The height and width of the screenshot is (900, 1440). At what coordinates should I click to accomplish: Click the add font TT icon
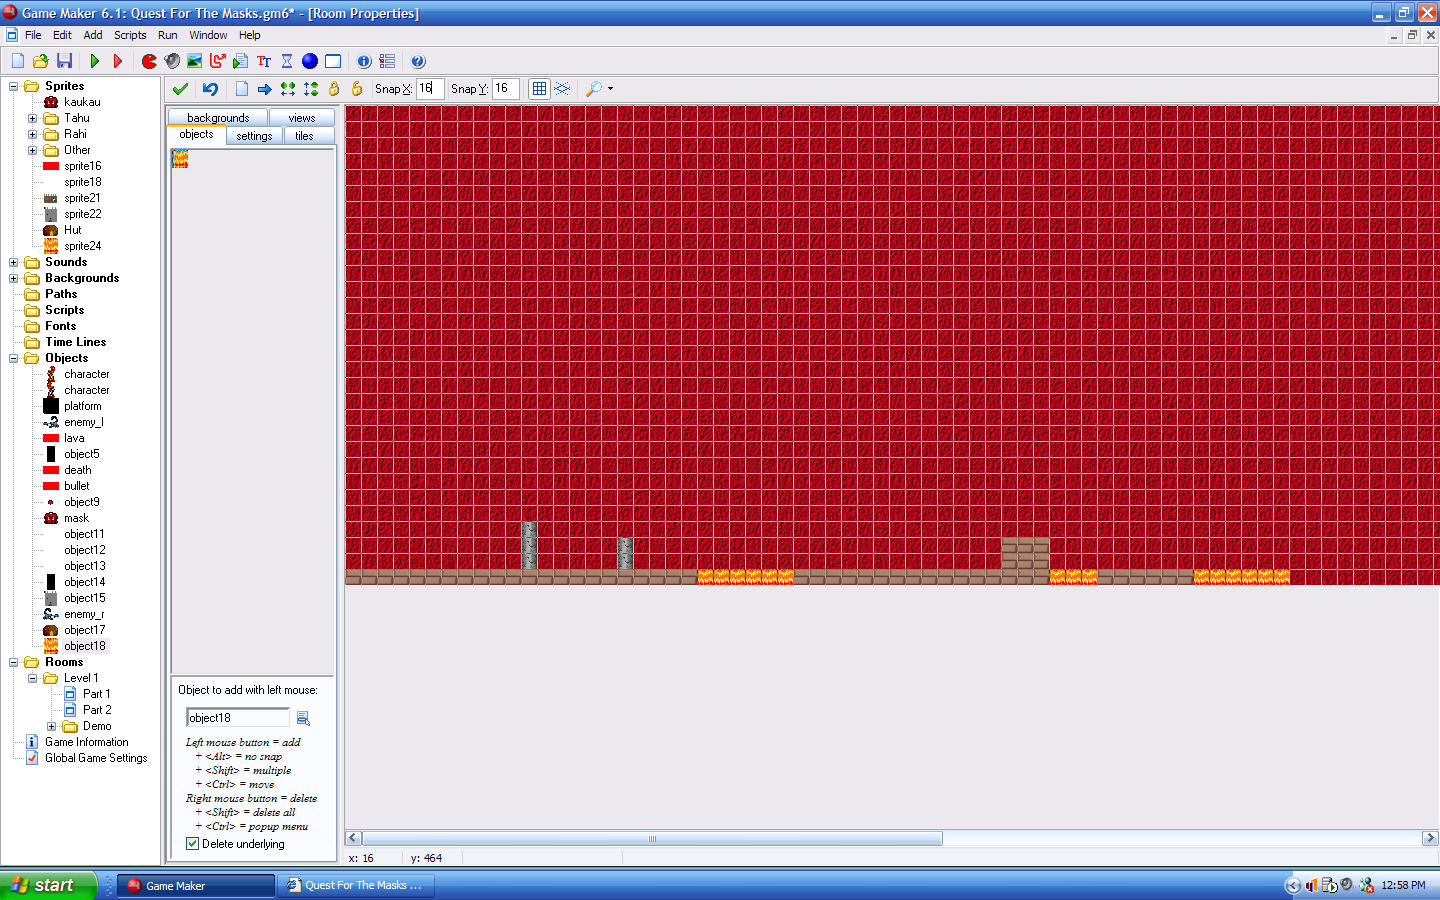pos(264,61)
